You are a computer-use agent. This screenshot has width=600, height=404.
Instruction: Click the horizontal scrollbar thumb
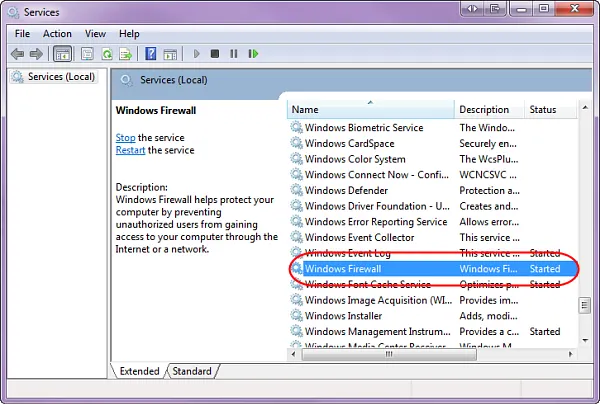point(389,354)
